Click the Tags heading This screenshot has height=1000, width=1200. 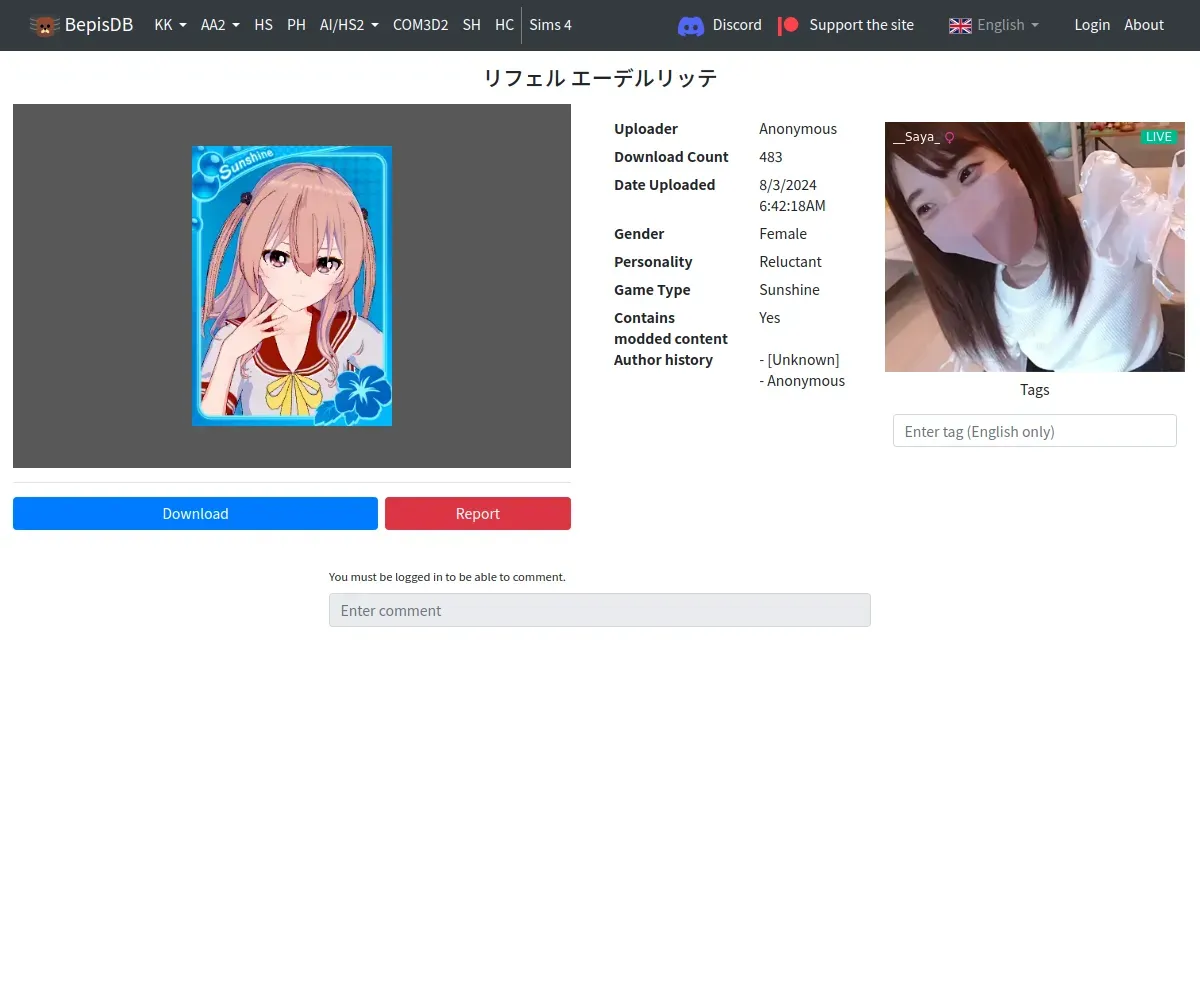(1035, 390)
